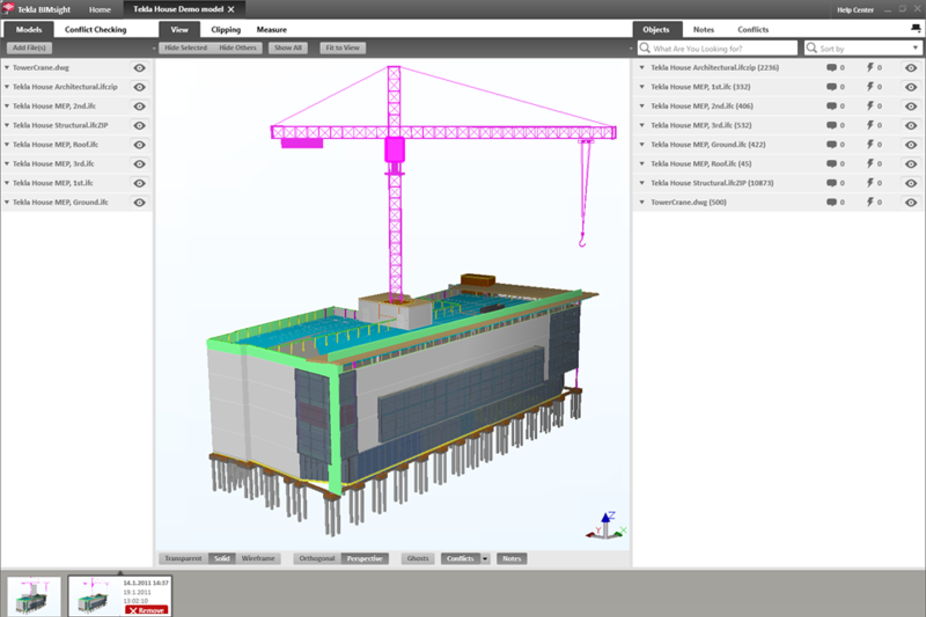Expand Tekla House Architectural.ifczip in Models list
926x617 pixels.
click(6, 87)
